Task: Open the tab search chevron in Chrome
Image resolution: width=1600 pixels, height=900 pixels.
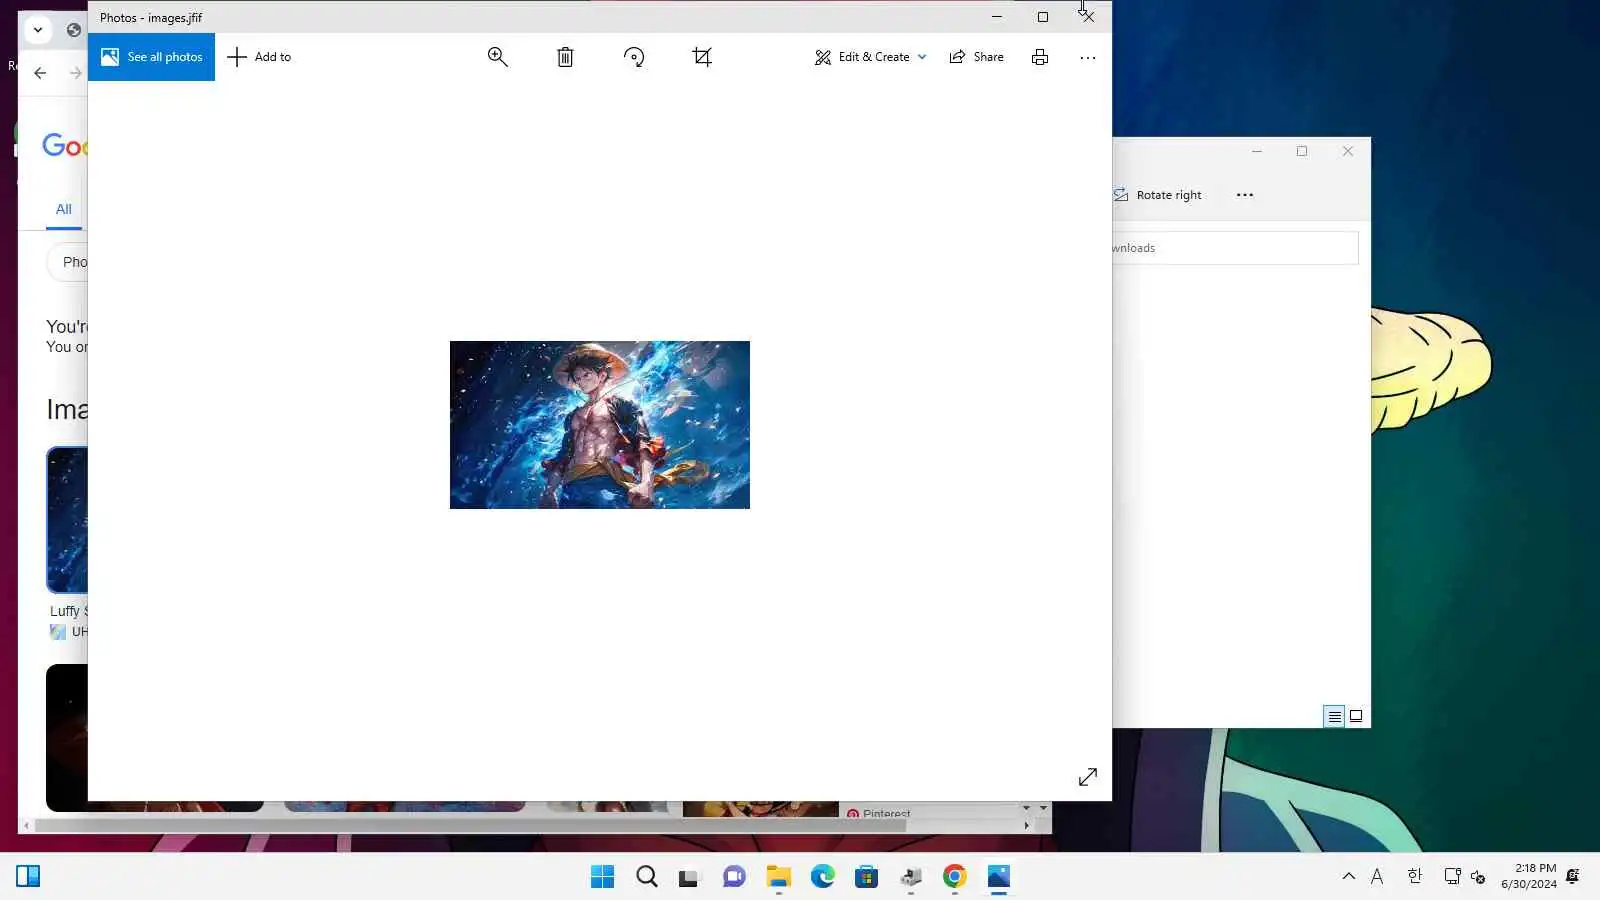Action: click(x=38, y=29)
